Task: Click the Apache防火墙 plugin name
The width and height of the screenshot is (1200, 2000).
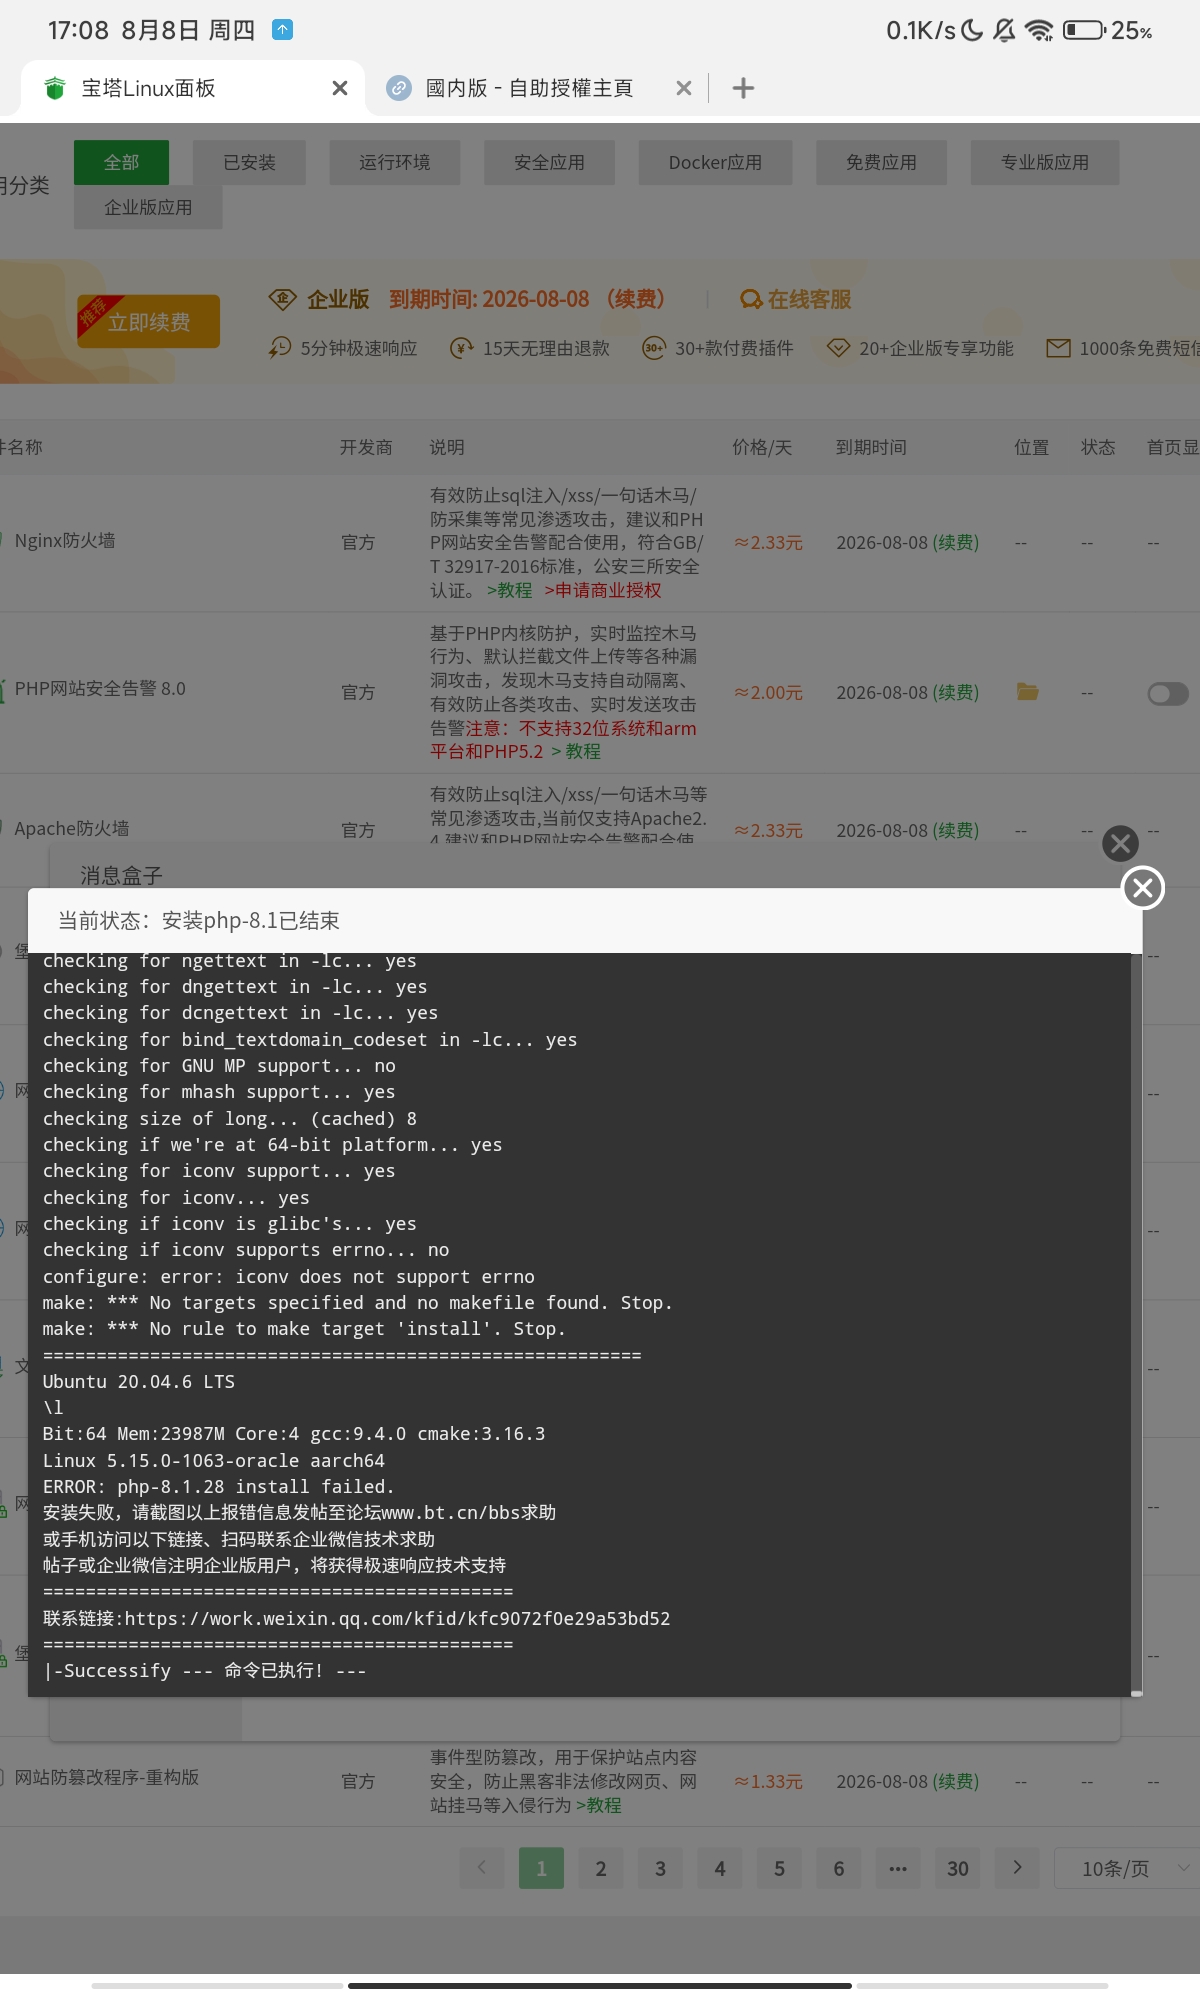Action: [x=71, y=828]
